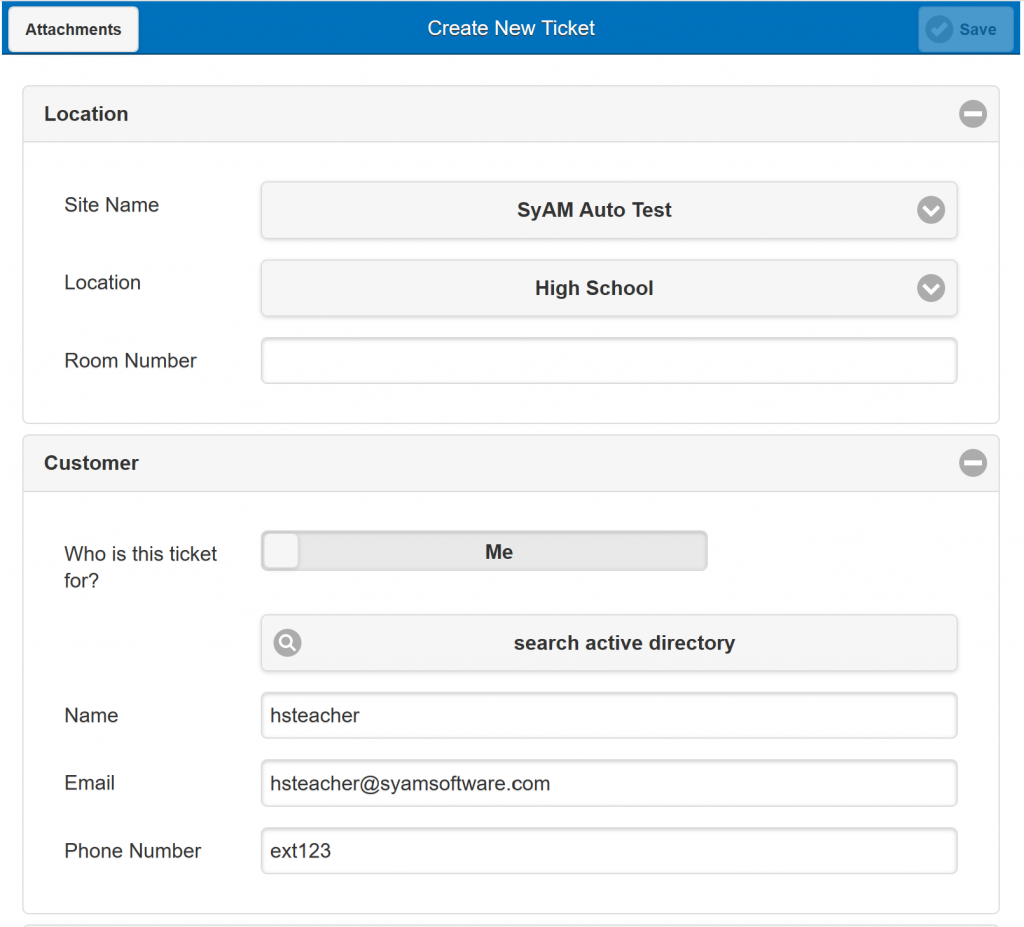Click the Phone Number field with ext123
The height and width of the screenshot is (927, 1024).
click(608, 851)
